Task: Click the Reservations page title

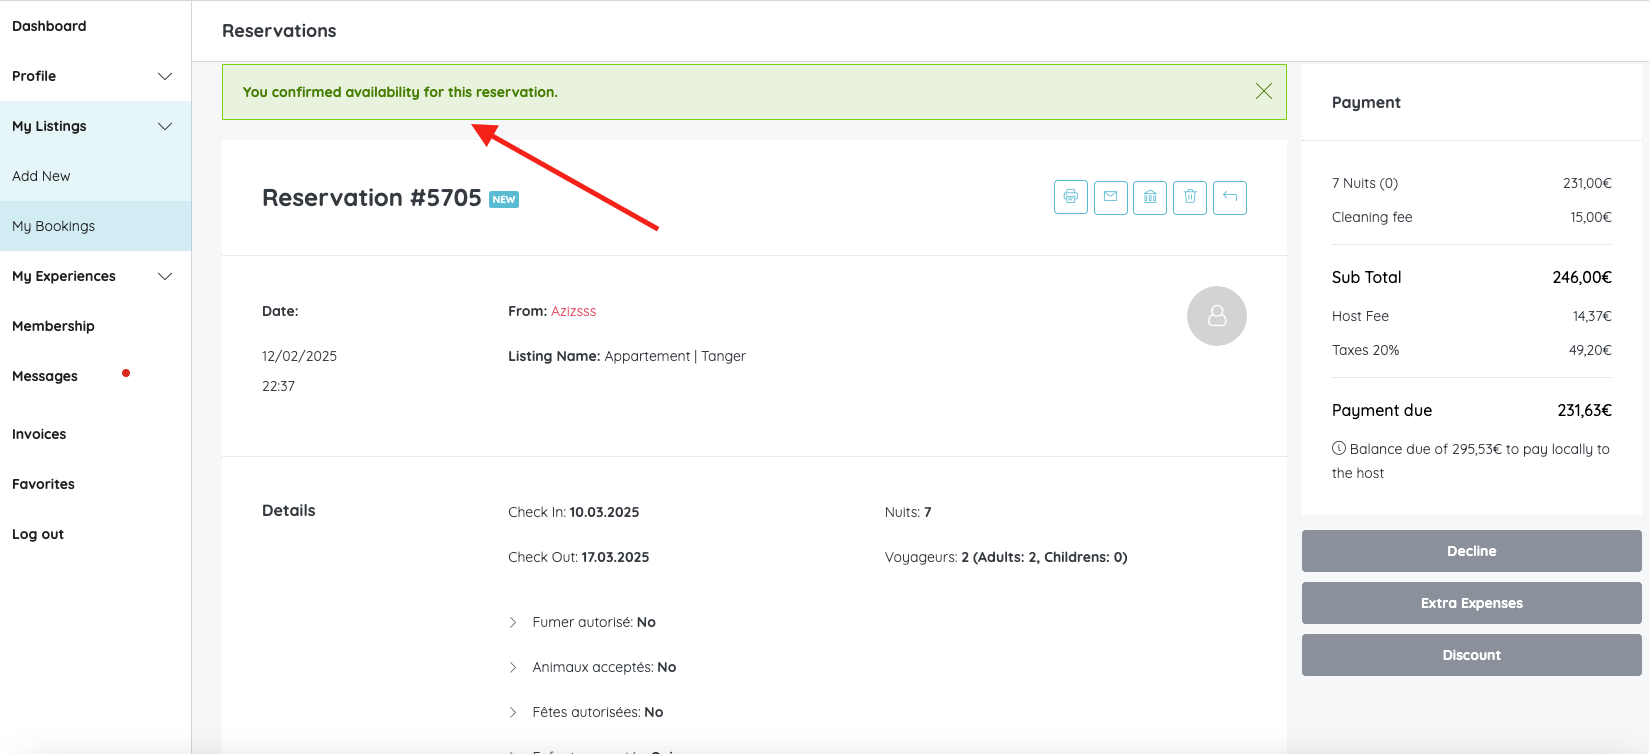Action: 279,31
